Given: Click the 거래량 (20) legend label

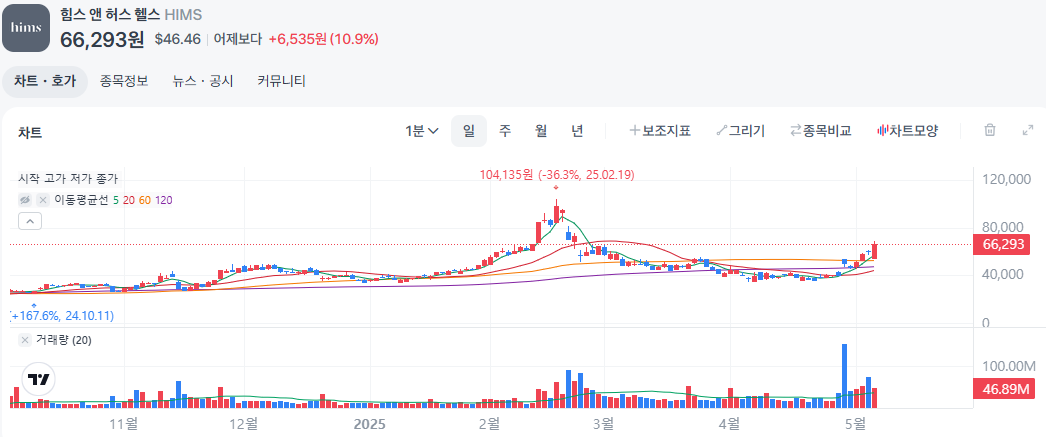Looking at the screenshot, I should click(x=64, y=340).
